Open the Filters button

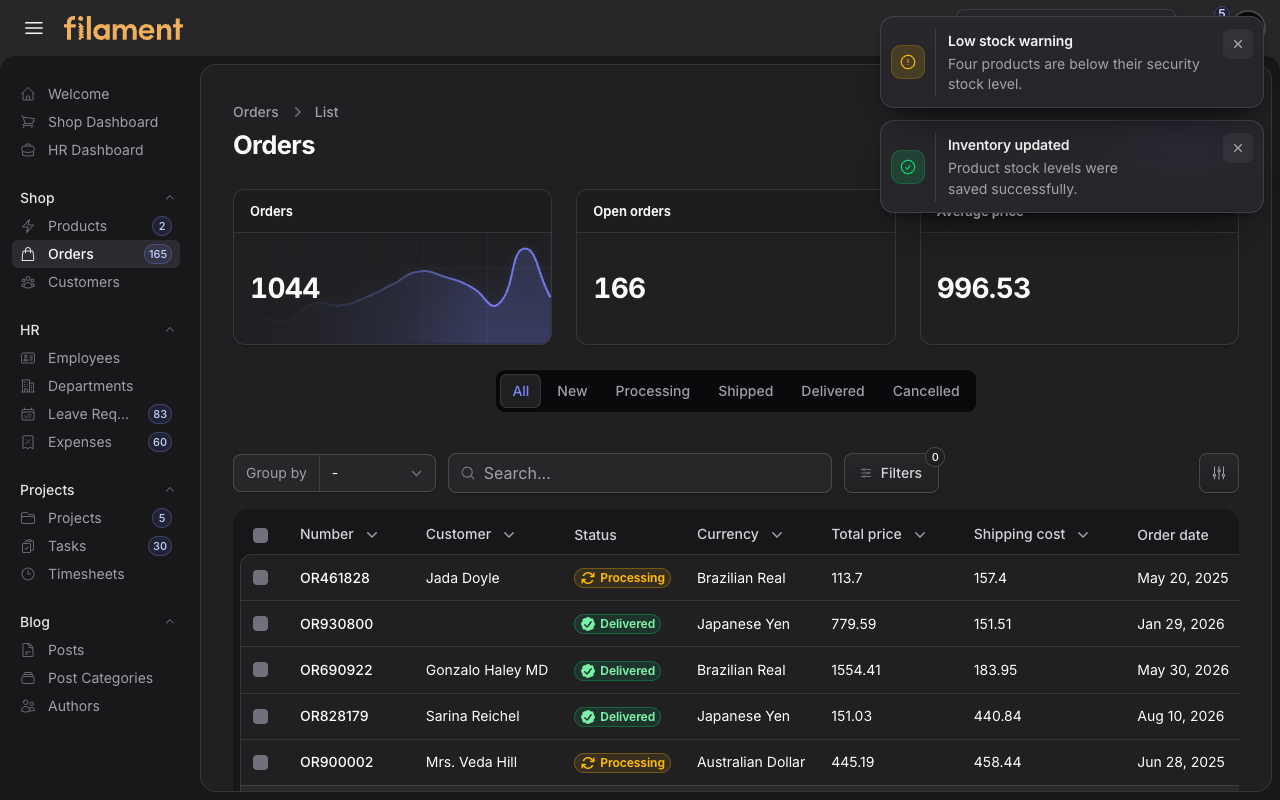point(891,473)
